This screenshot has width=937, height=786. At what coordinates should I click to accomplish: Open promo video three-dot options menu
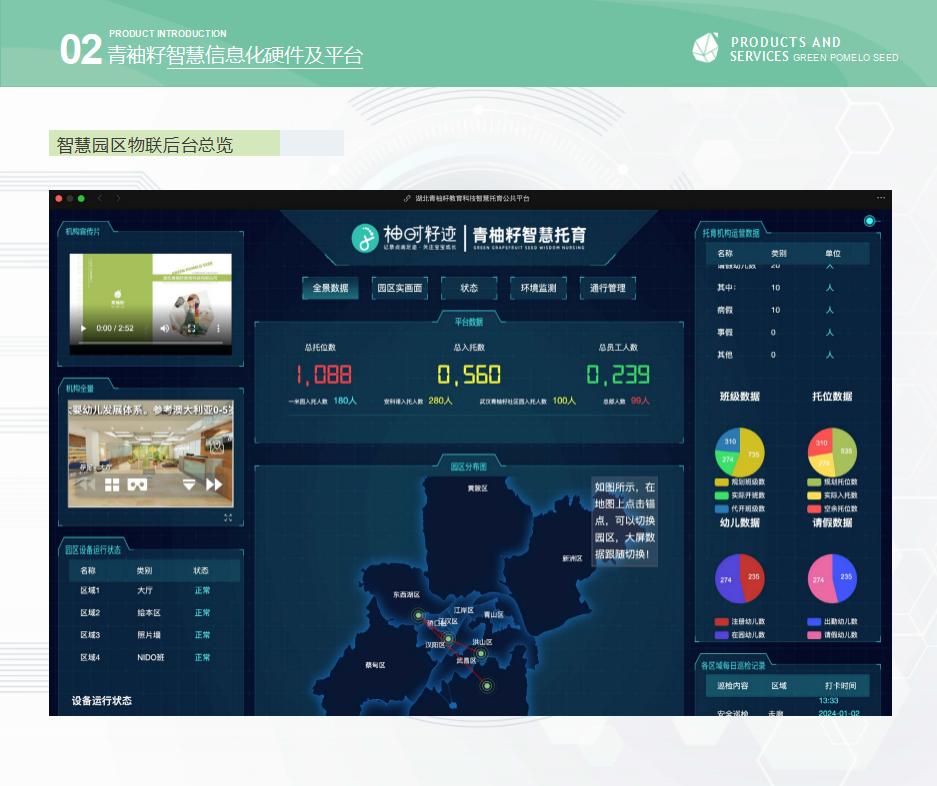(x=218, y=328)
